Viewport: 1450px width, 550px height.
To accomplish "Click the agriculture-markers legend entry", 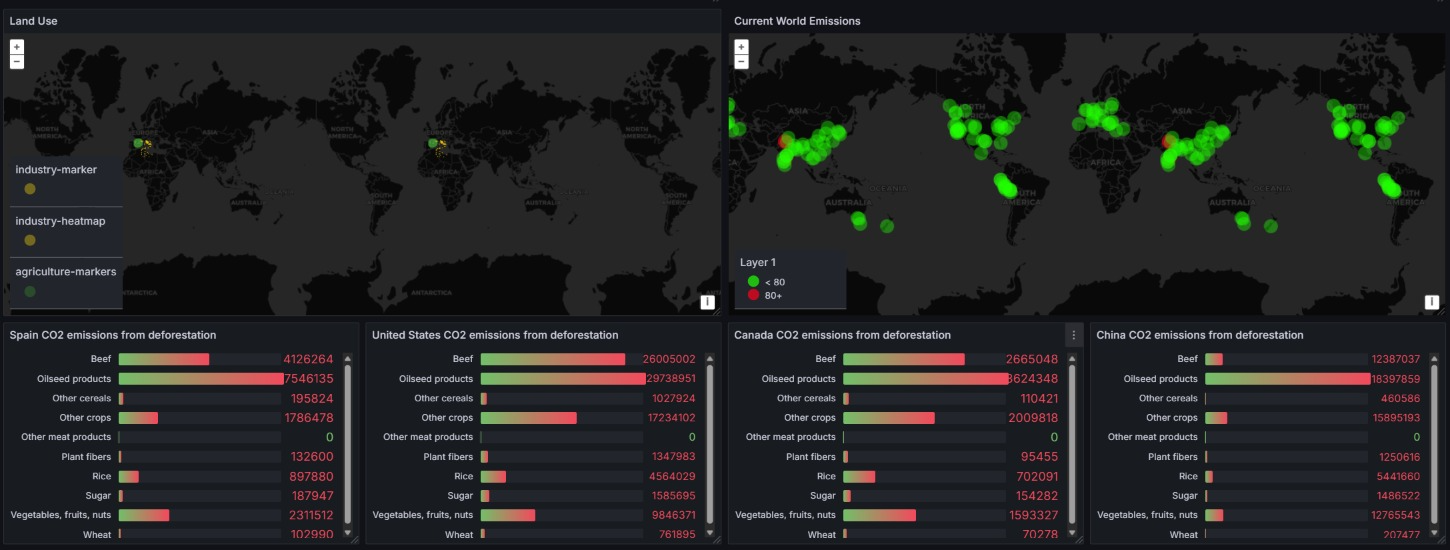I will click(66, 272).
